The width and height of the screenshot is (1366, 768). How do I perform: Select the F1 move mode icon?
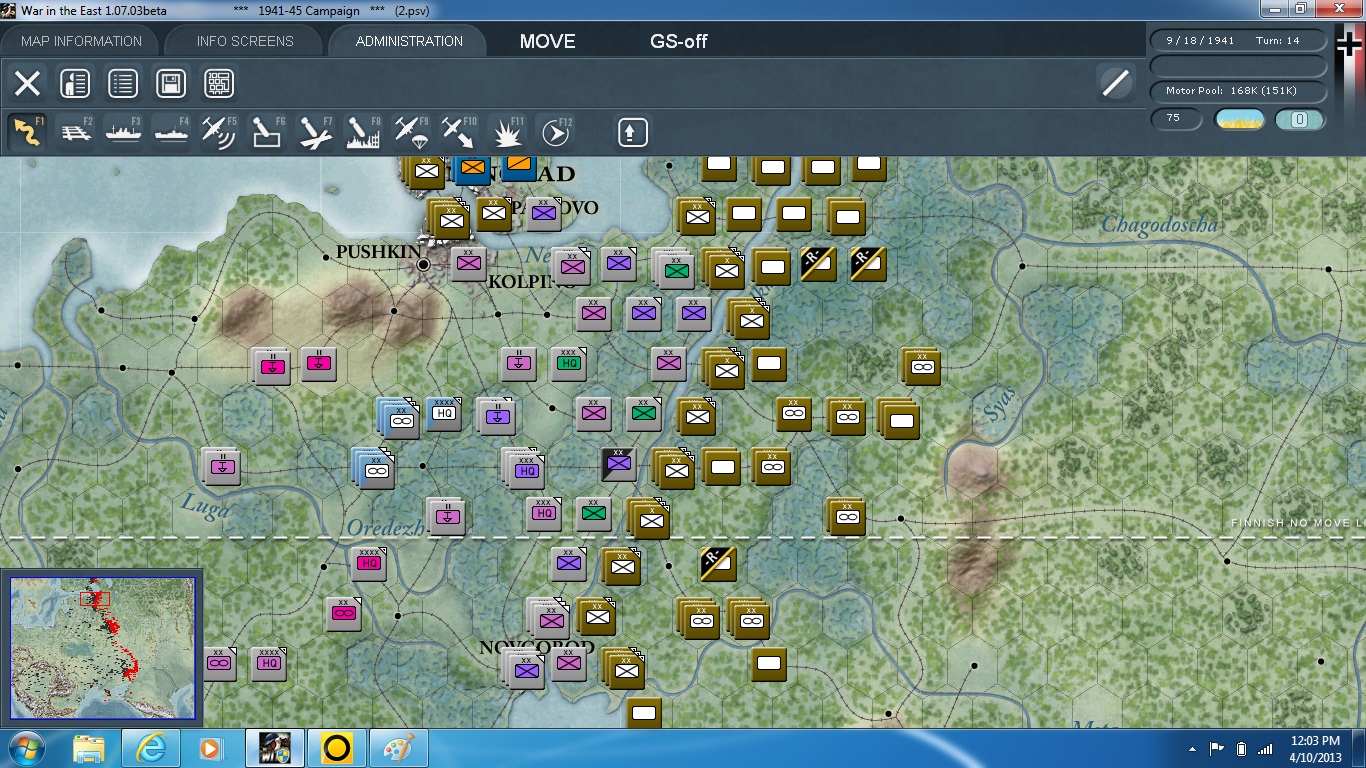tap(27, 132)
